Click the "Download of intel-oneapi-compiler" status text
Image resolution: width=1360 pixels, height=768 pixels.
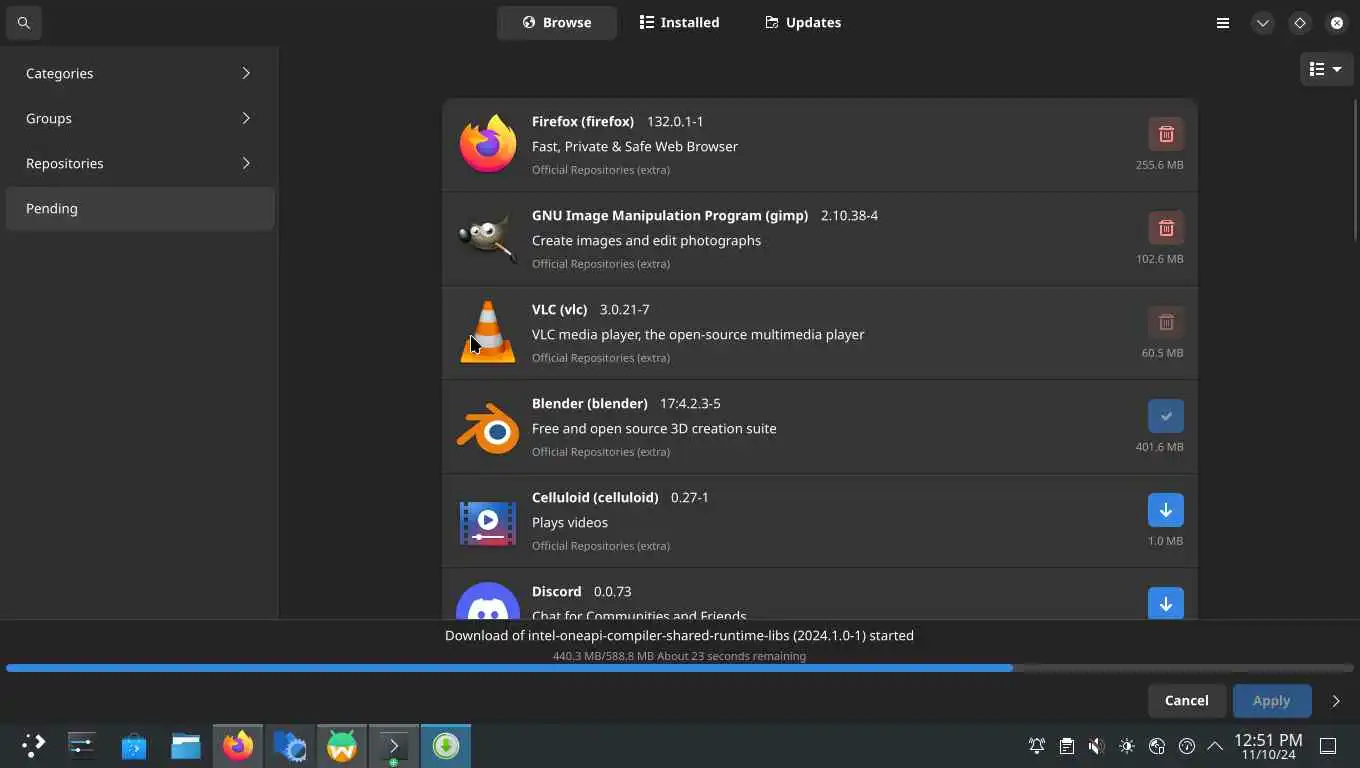point(679,635)
